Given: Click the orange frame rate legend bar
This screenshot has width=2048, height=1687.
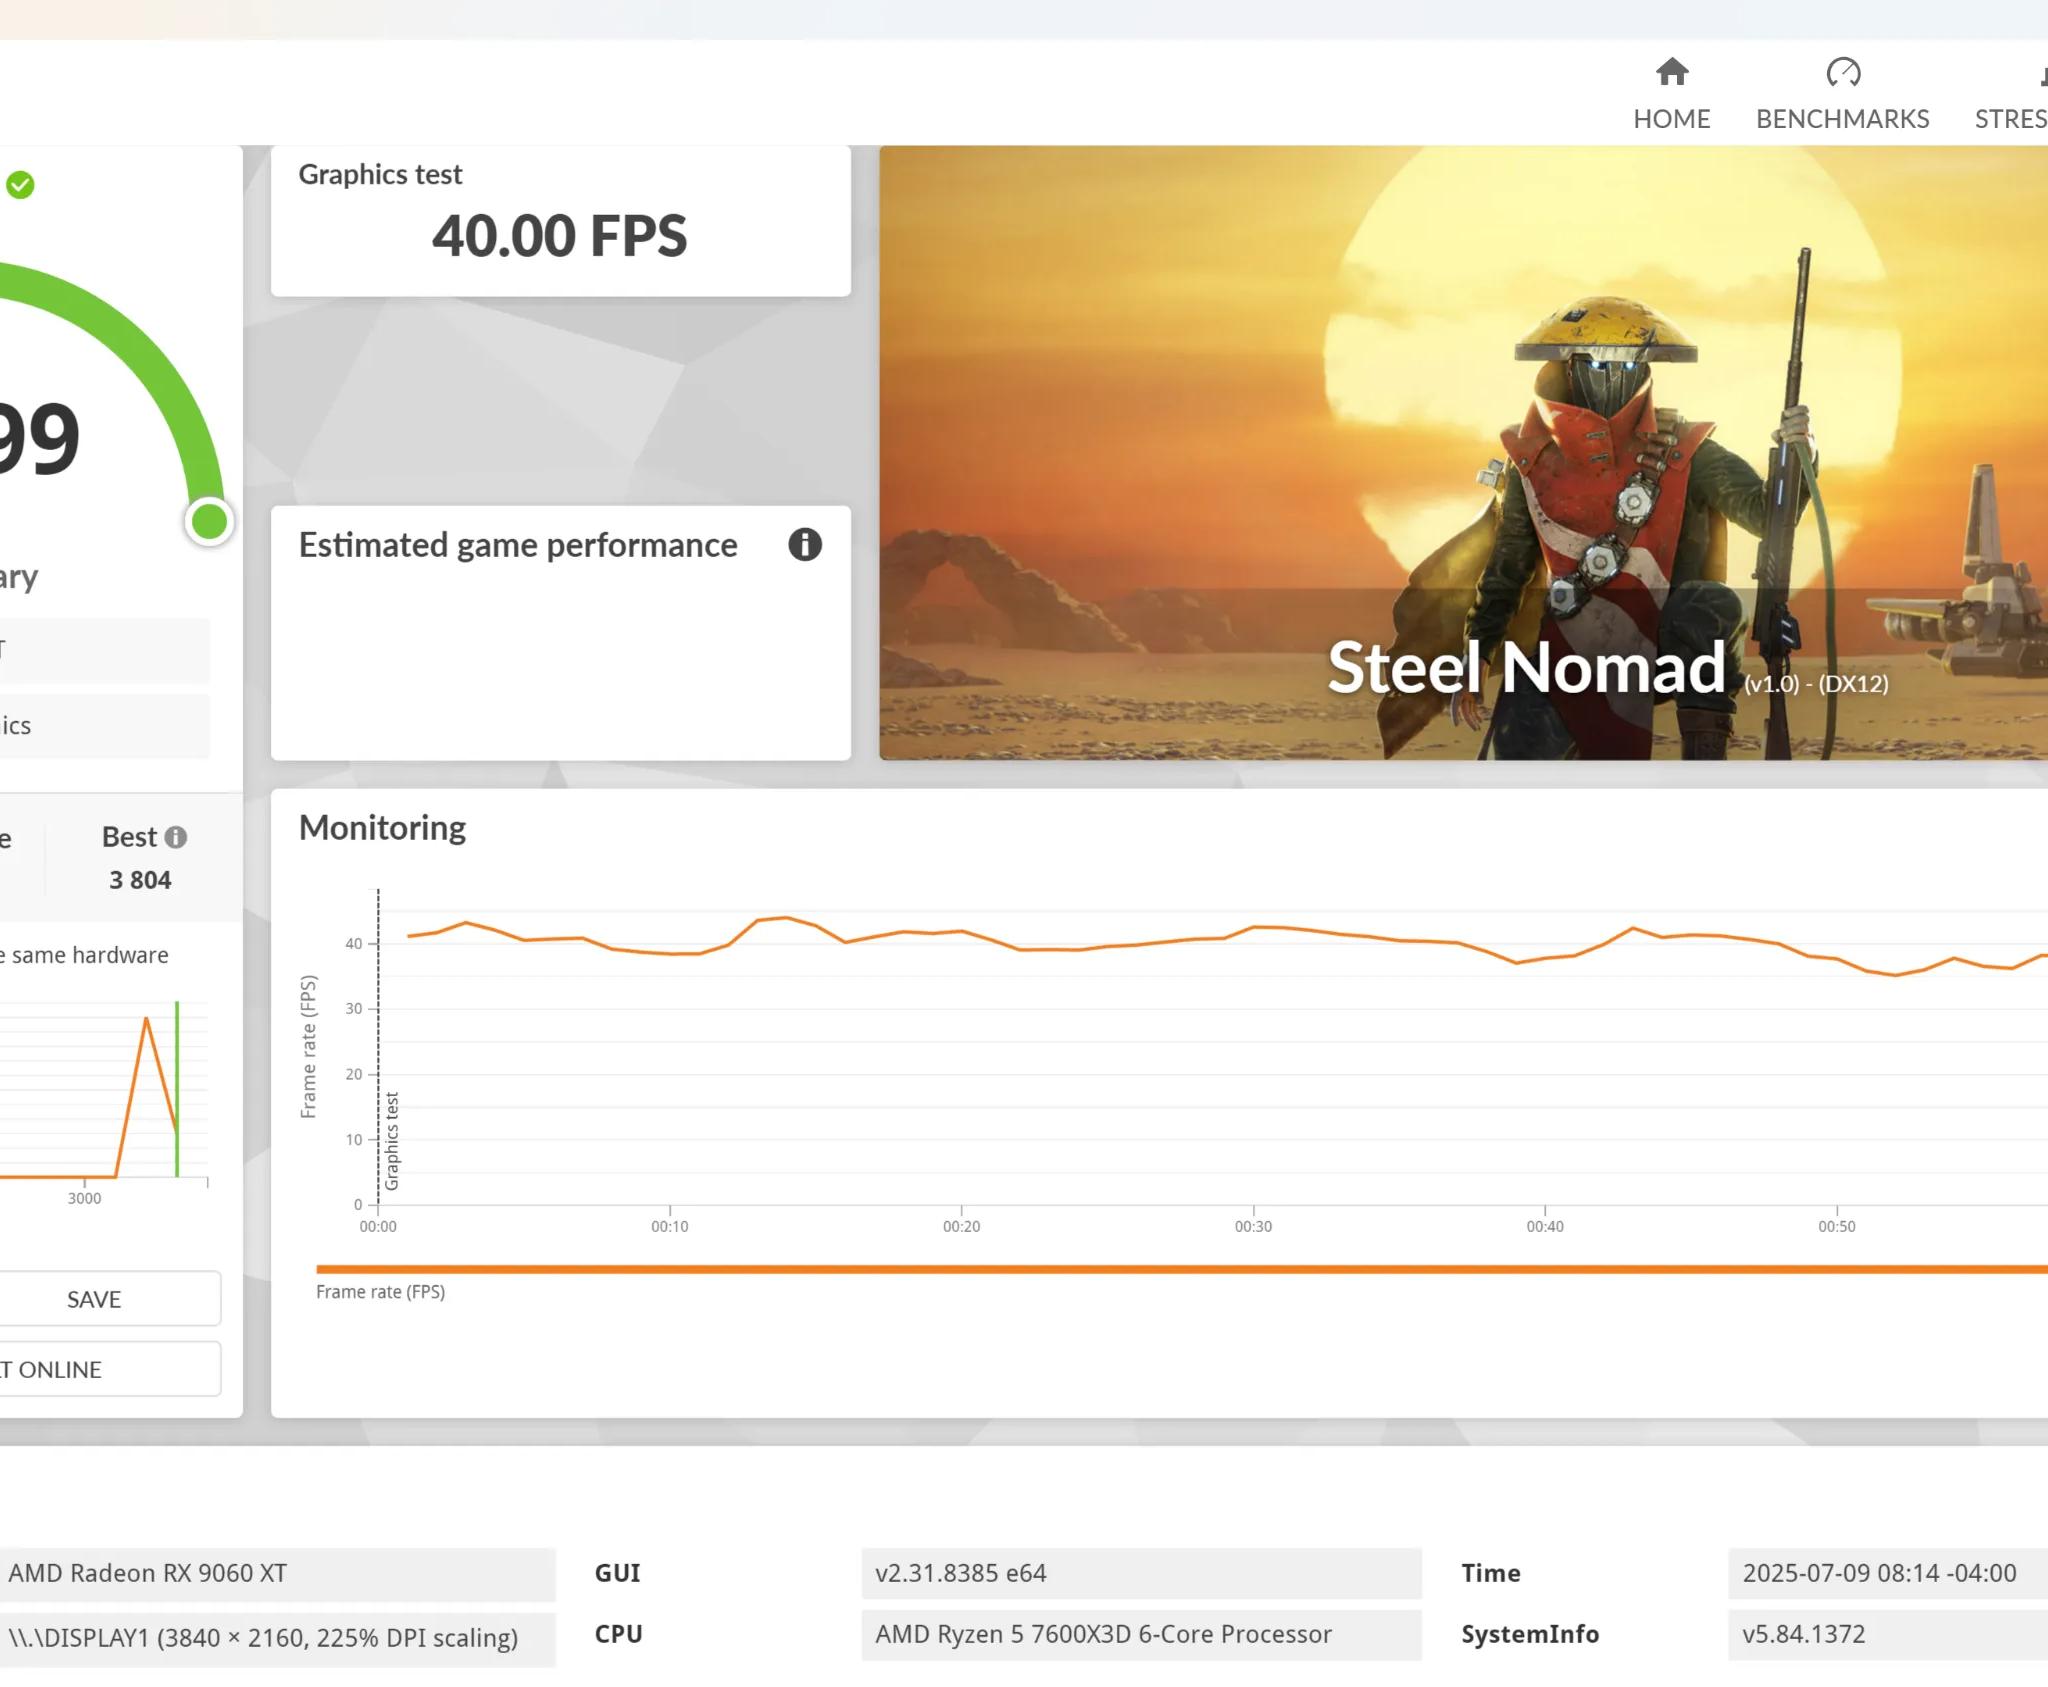Looking at the screenshot, I should point(1182,1269).
